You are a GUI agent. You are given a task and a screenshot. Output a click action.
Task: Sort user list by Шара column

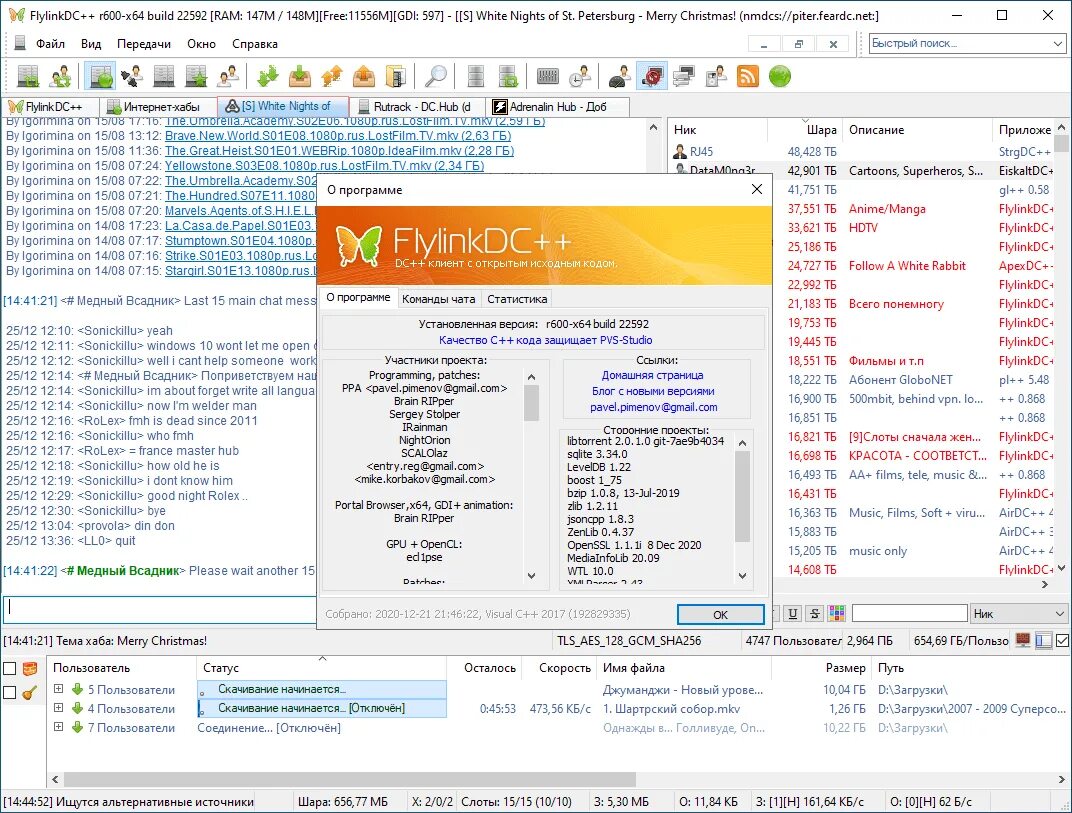tap(804, 130)
